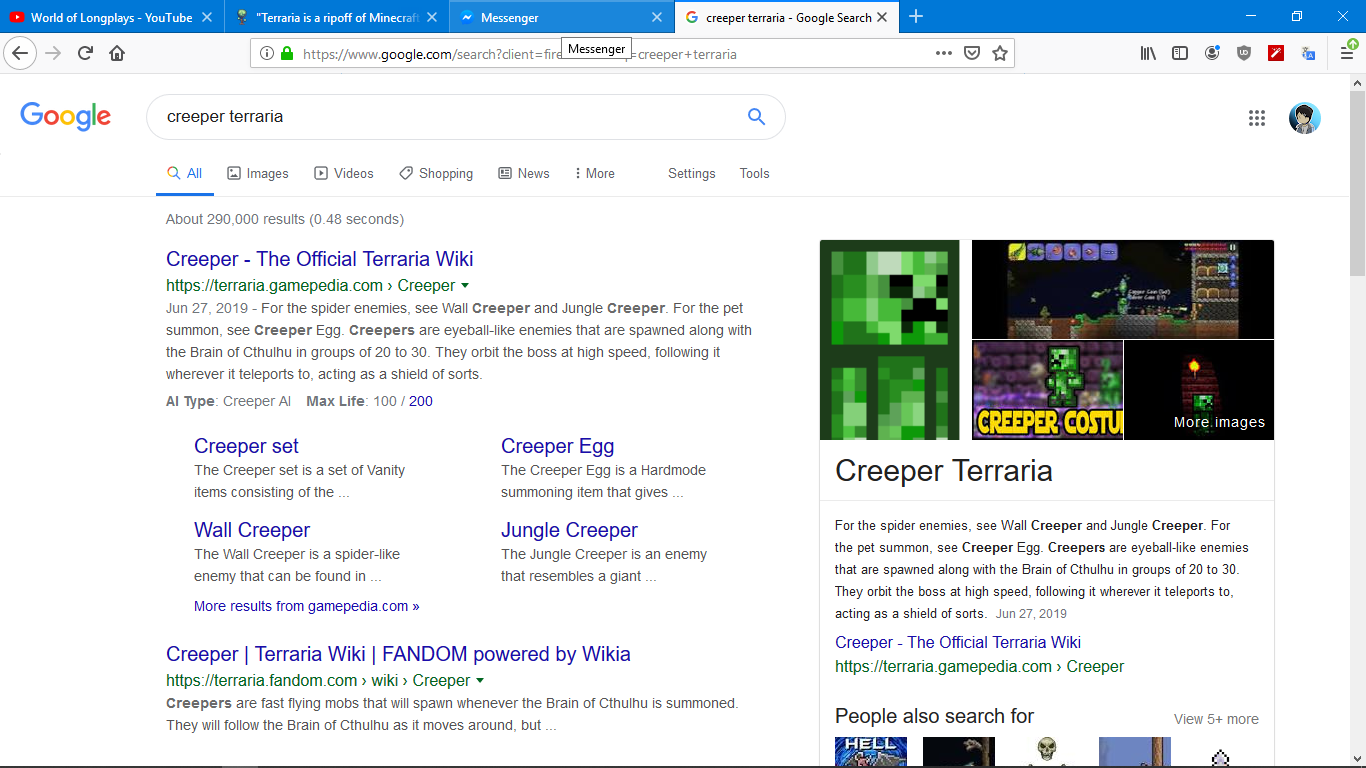Click the Google search magnifier button
This screenshot has height=768, width=1366.
756,117
